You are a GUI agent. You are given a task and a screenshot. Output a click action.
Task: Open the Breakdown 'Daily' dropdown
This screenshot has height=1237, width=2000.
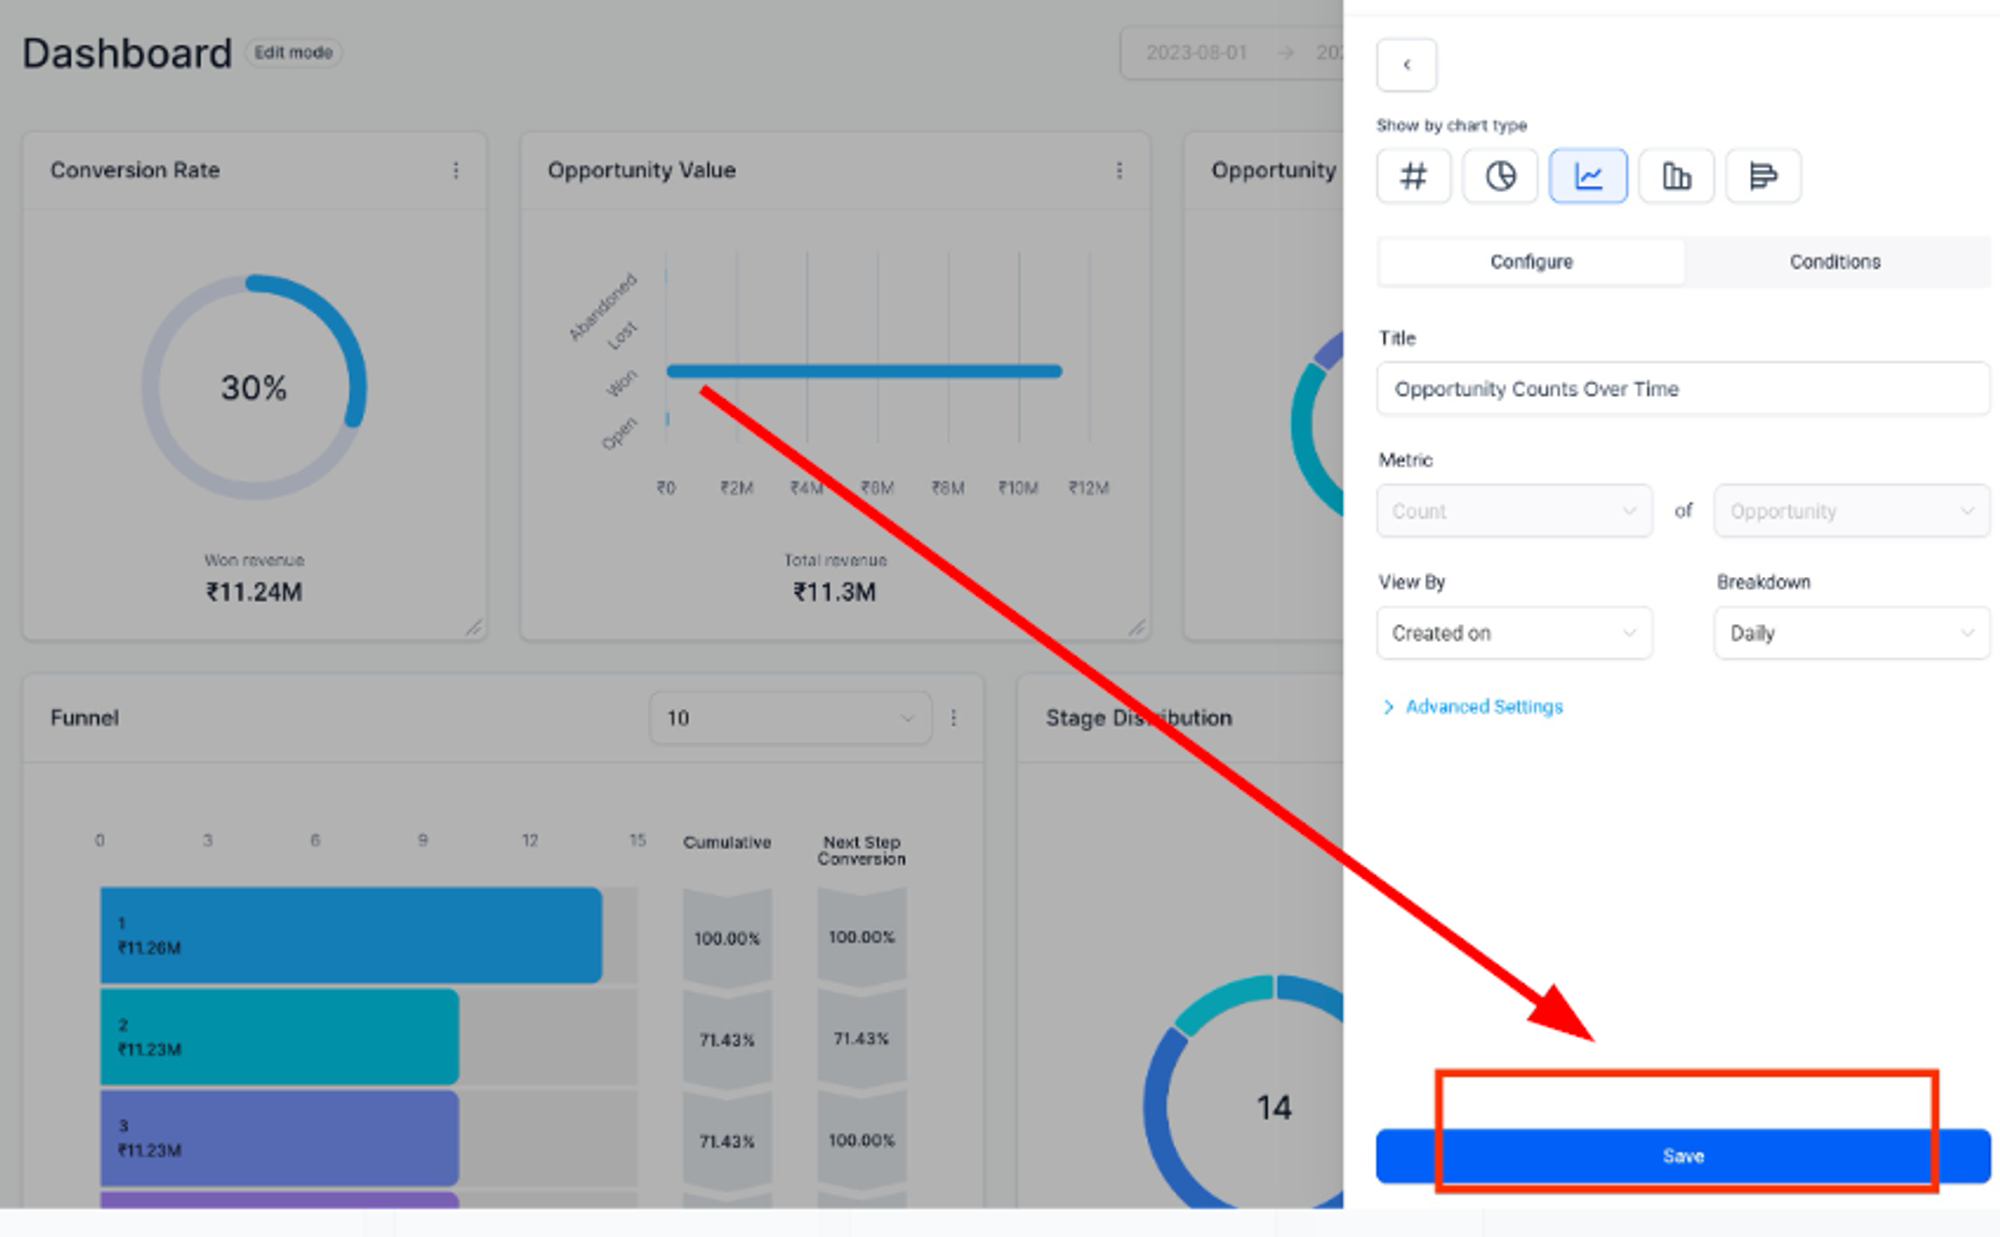[1851, 633]
